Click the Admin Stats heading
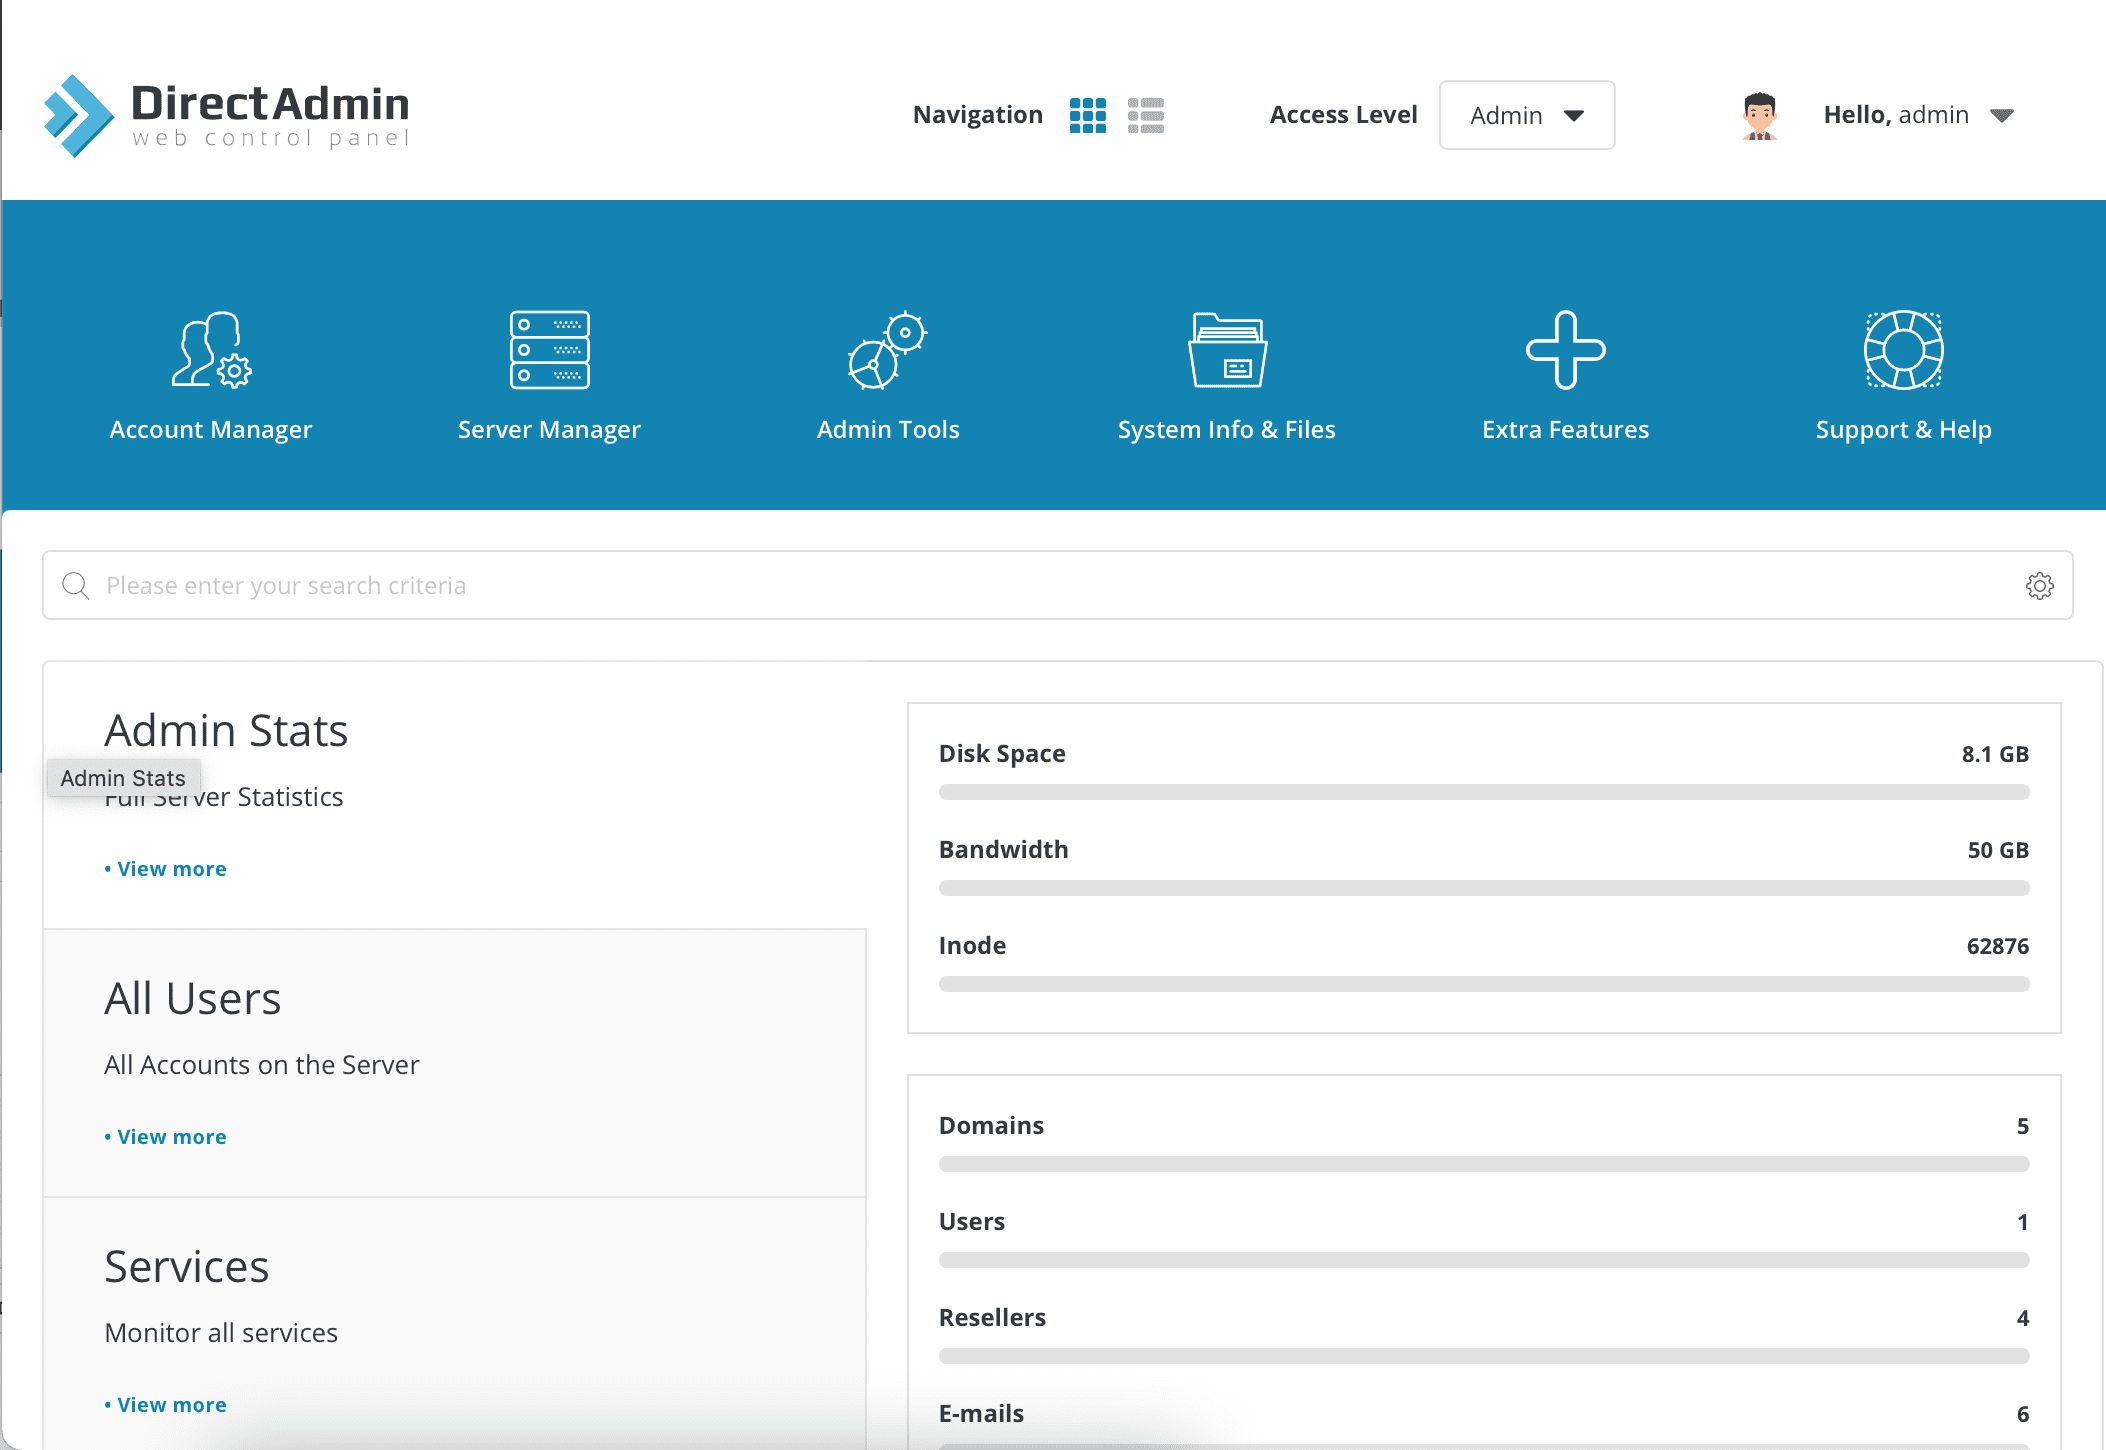The height and width of the screenshot is (1450, 2106). click(x=226, y=730)
